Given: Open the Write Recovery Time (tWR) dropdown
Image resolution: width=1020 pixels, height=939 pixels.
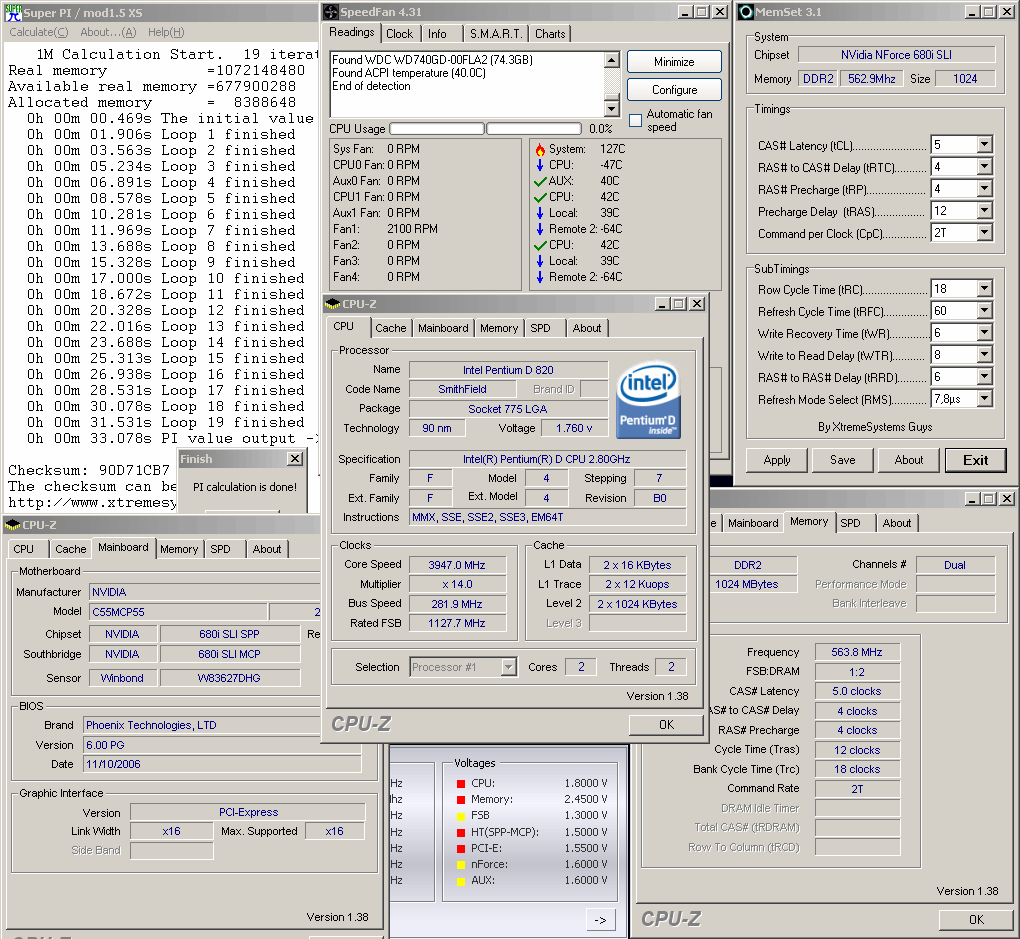Looking at the screenshot, I should point(984,333).
